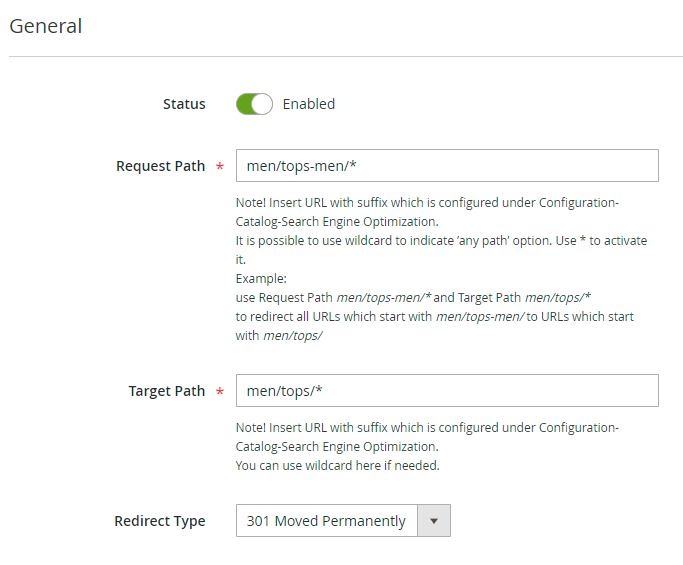This screenshot has height=565, width=683.
Task: Focus the Target Path input field
Action: (x=447, y=391)
